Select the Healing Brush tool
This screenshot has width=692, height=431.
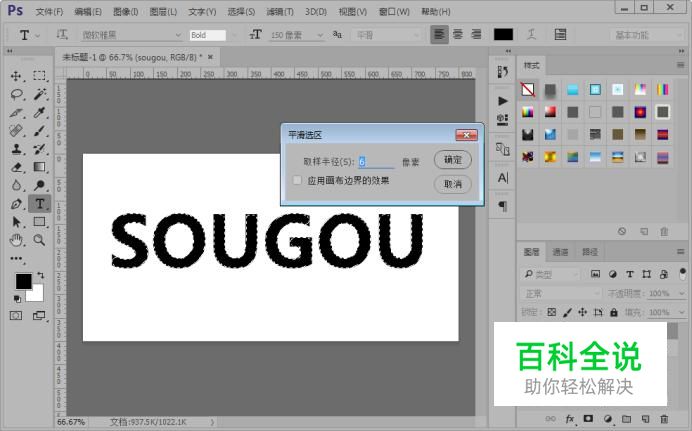[16, 131]
